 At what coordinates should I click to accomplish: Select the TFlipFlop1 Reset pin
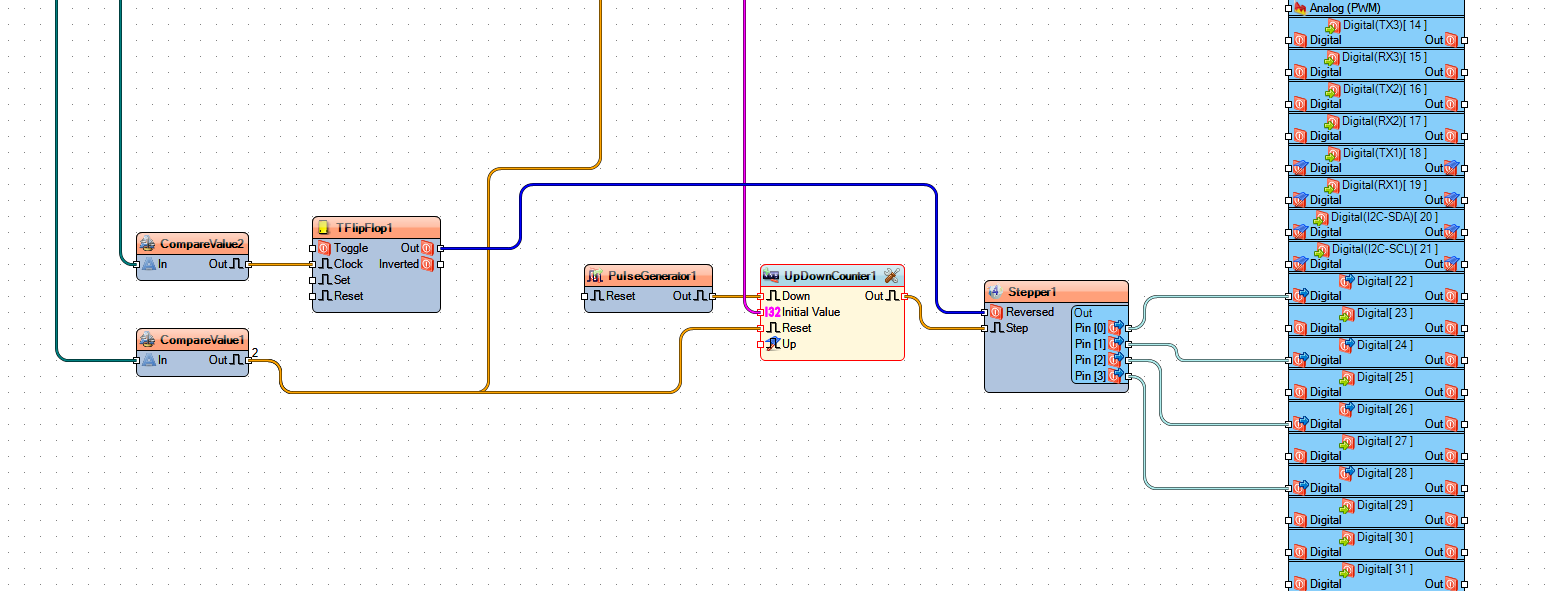click(313, 296)
